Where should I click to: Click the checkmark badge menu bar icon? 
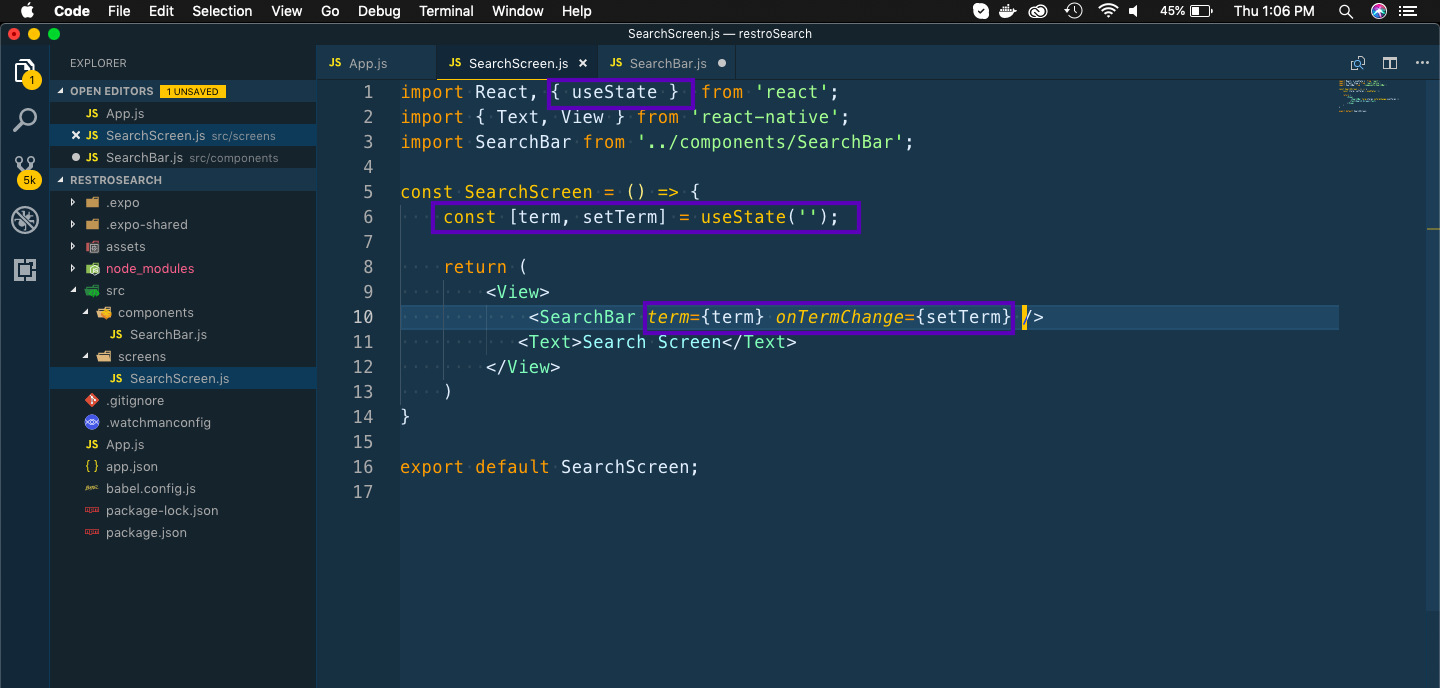[x=981, y=11]
